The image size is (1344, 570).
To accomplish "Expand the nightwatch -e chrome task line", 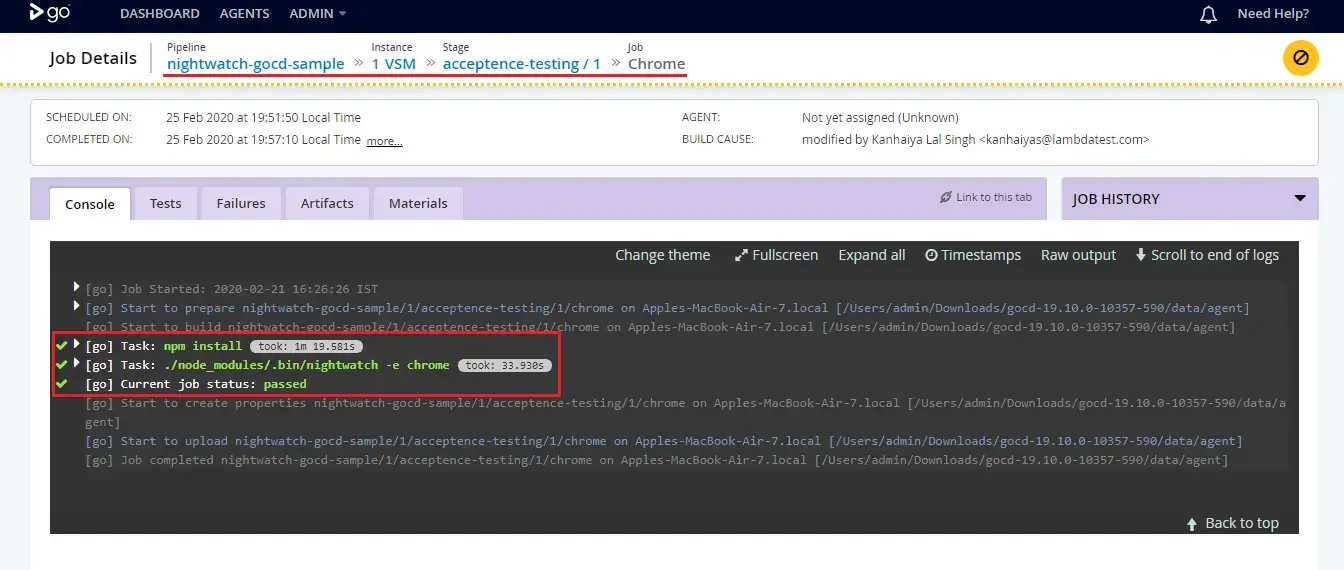I will tap(77, 363).
